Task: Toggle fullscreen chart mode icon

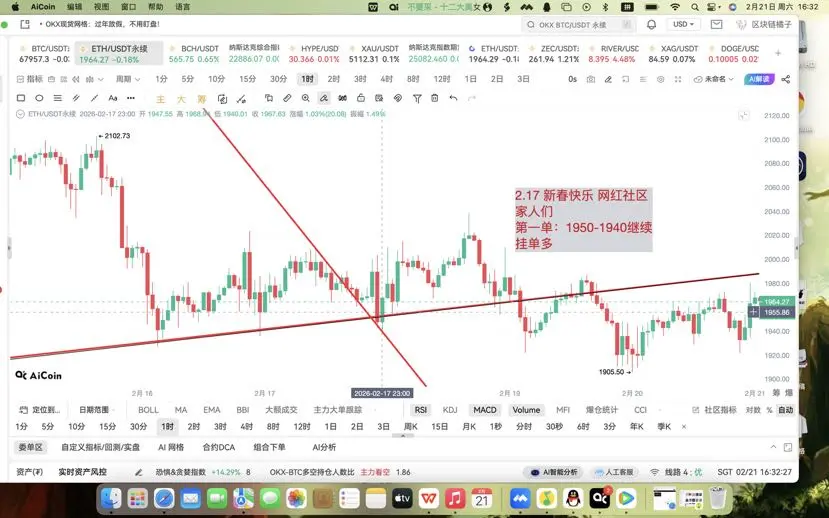Action: point(678,79)
